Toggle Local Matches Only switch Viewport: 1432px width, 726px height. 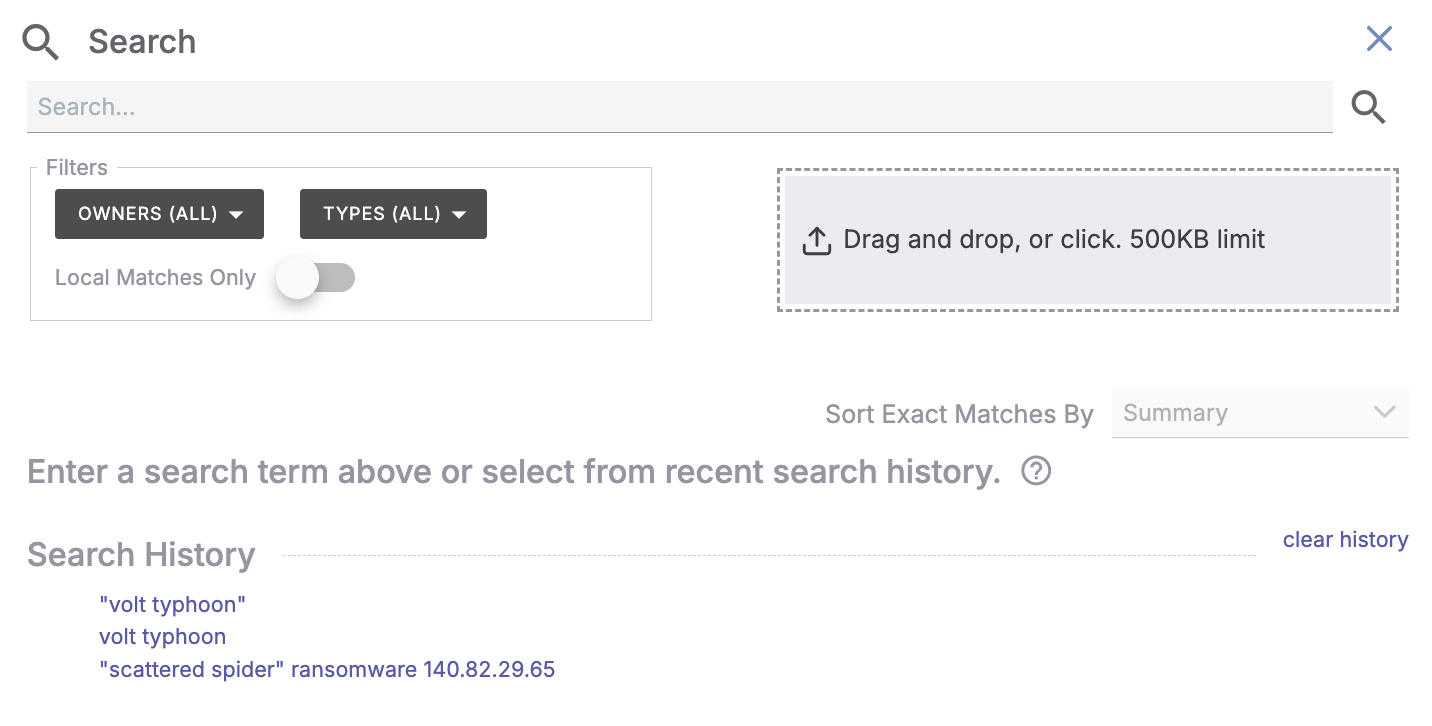pos(315,278)
